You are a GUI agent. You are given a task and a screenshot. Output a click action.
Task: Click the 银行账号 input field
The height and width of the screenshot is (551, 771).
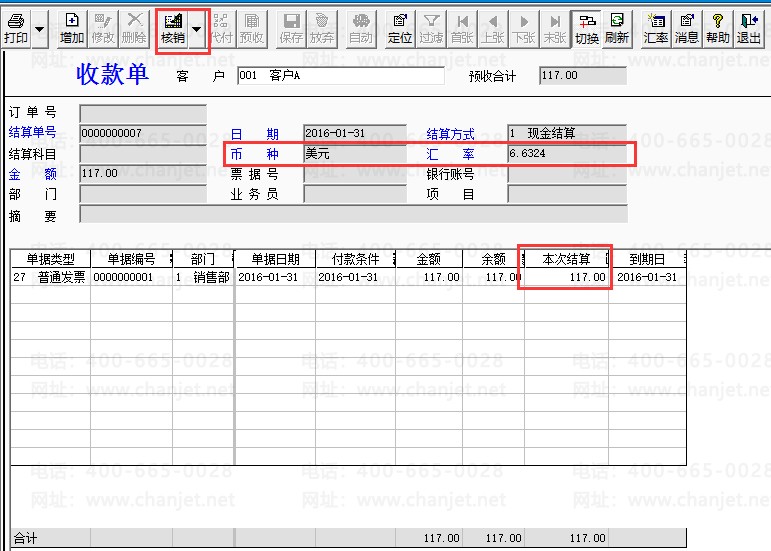(567, 174)
